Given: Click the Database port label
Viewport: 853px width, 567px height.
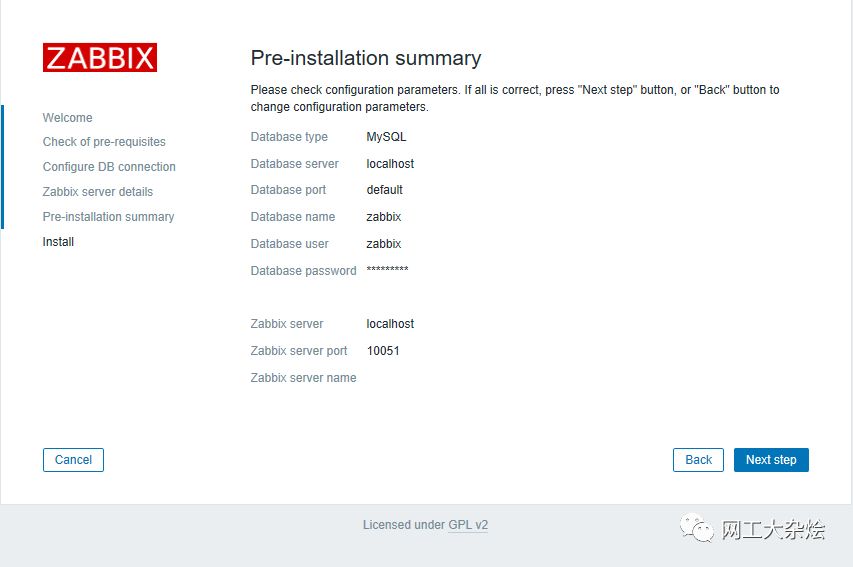Looking at the screenshot, I should click(x=288, y=190).
